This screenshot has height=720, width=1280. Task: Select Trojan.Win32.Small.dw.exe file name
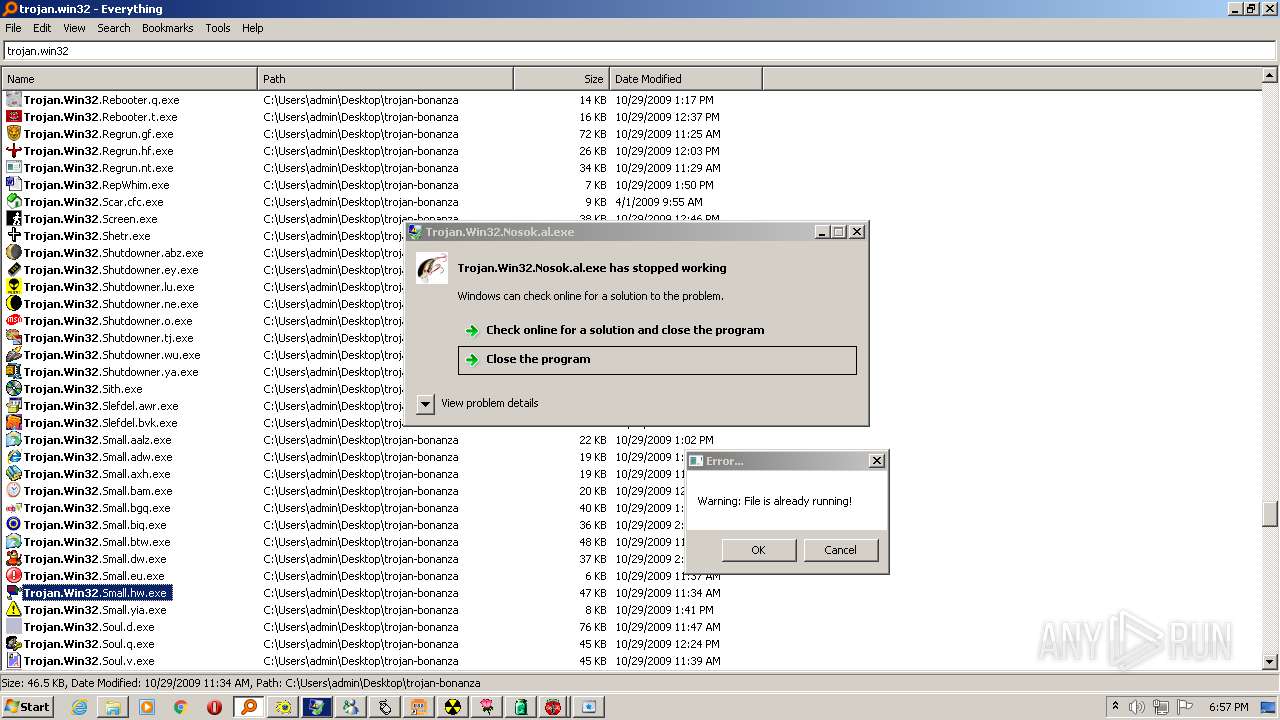click(x=95, y=559)
